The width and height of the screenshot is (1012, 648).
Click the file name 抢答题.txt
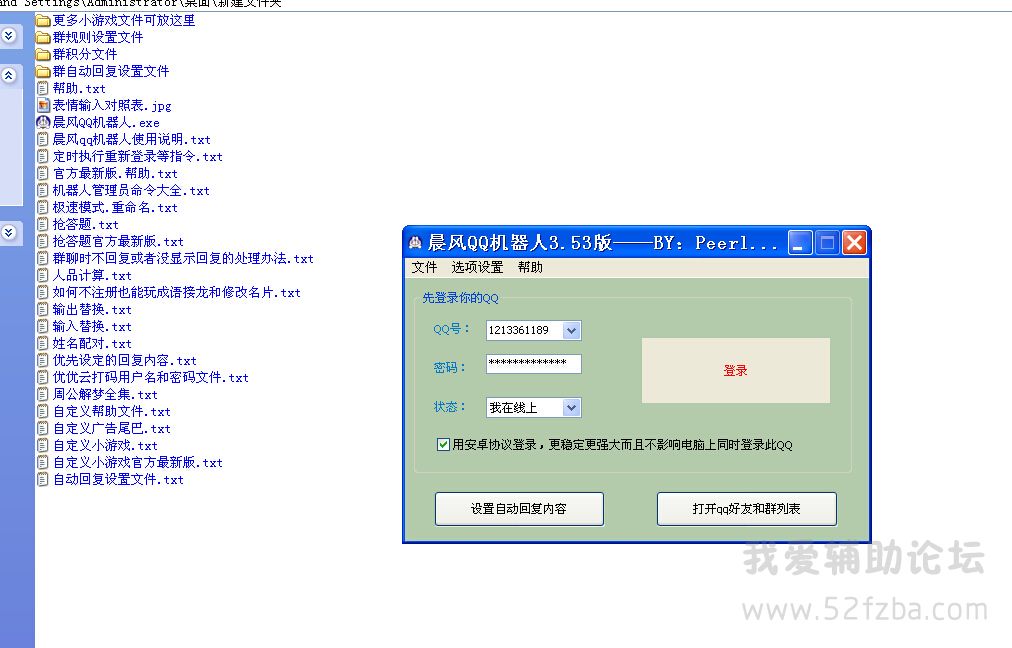click(85, 224)
